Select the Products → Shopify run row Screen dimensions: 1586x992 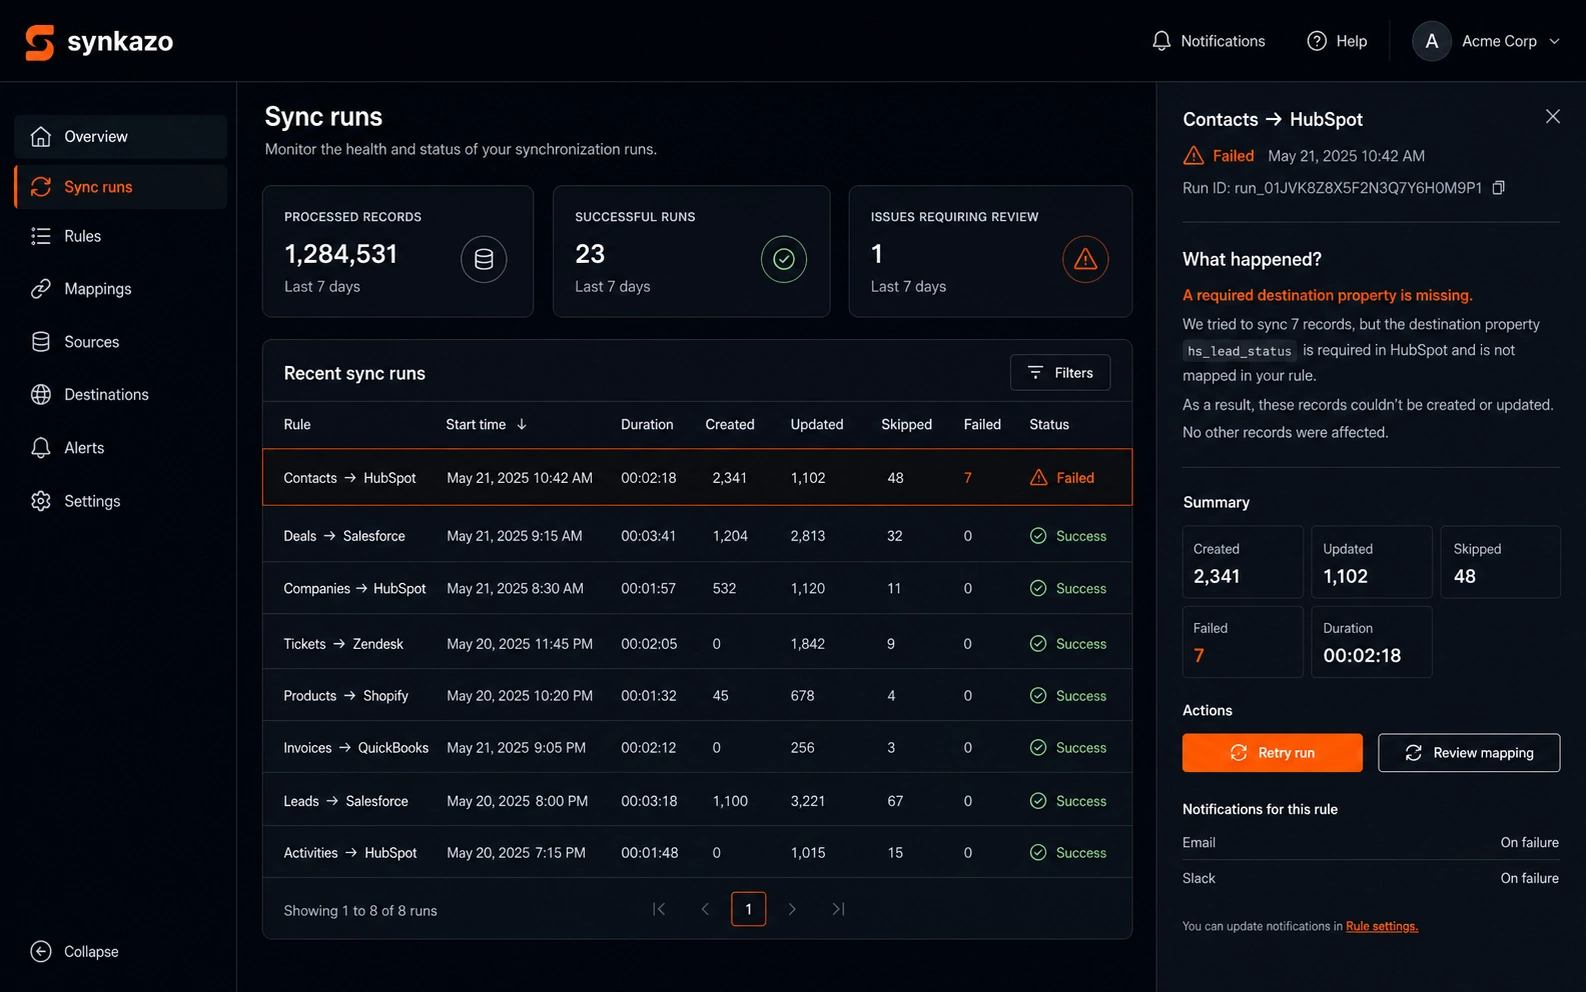(x=697, y=696)
